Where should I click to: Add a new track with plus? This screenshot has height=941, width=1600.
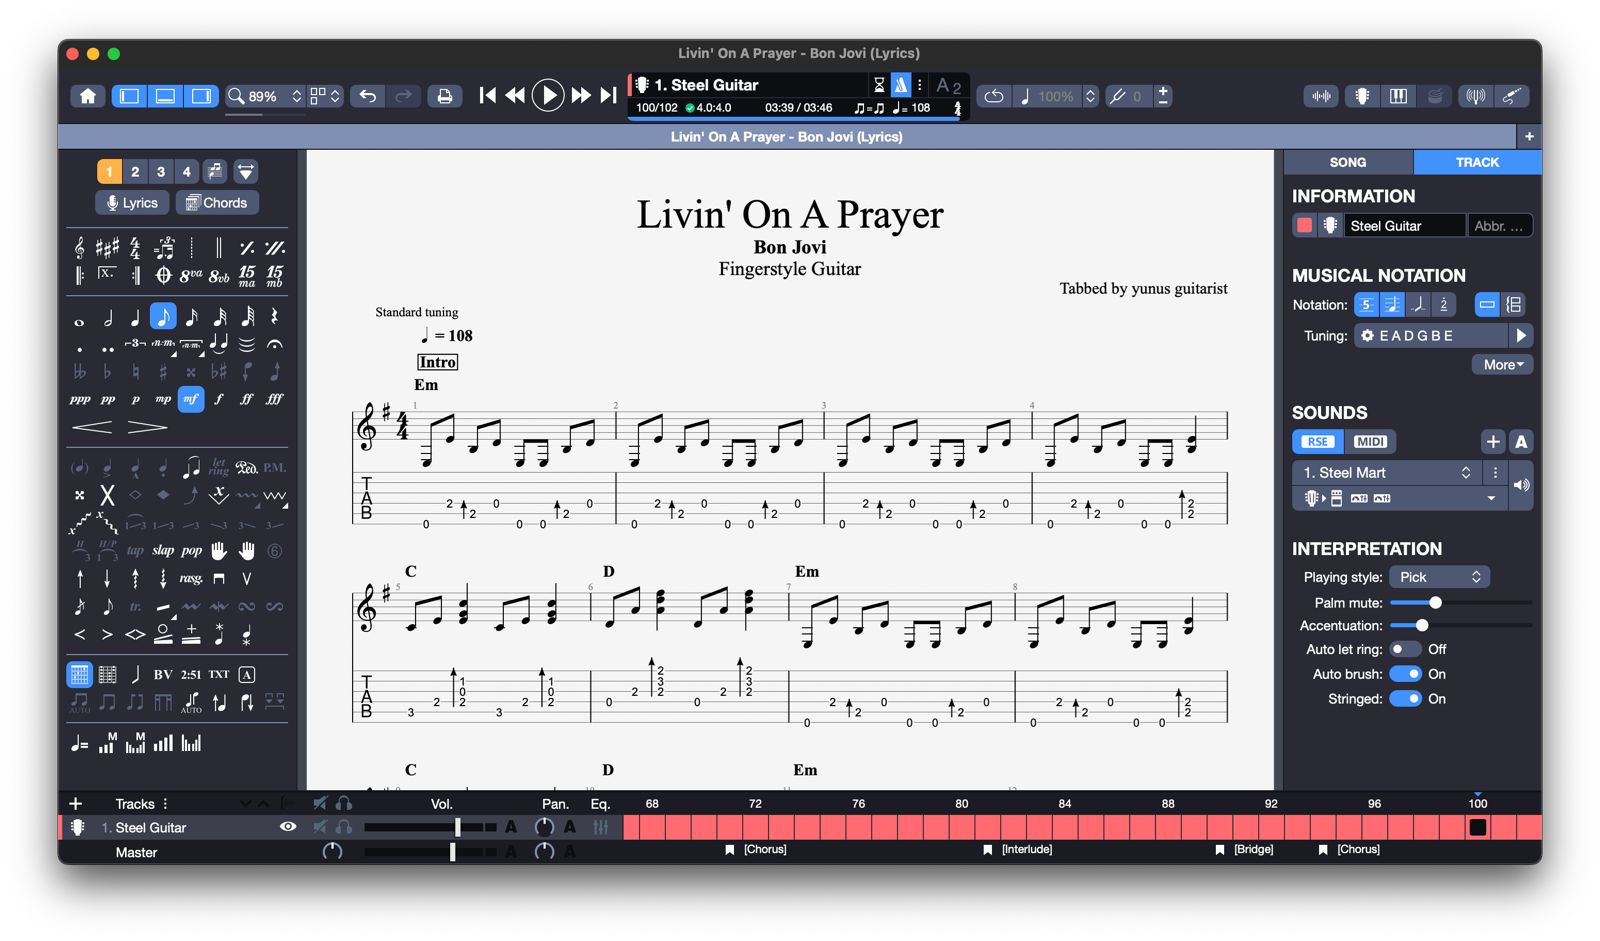tap(75, 803)
